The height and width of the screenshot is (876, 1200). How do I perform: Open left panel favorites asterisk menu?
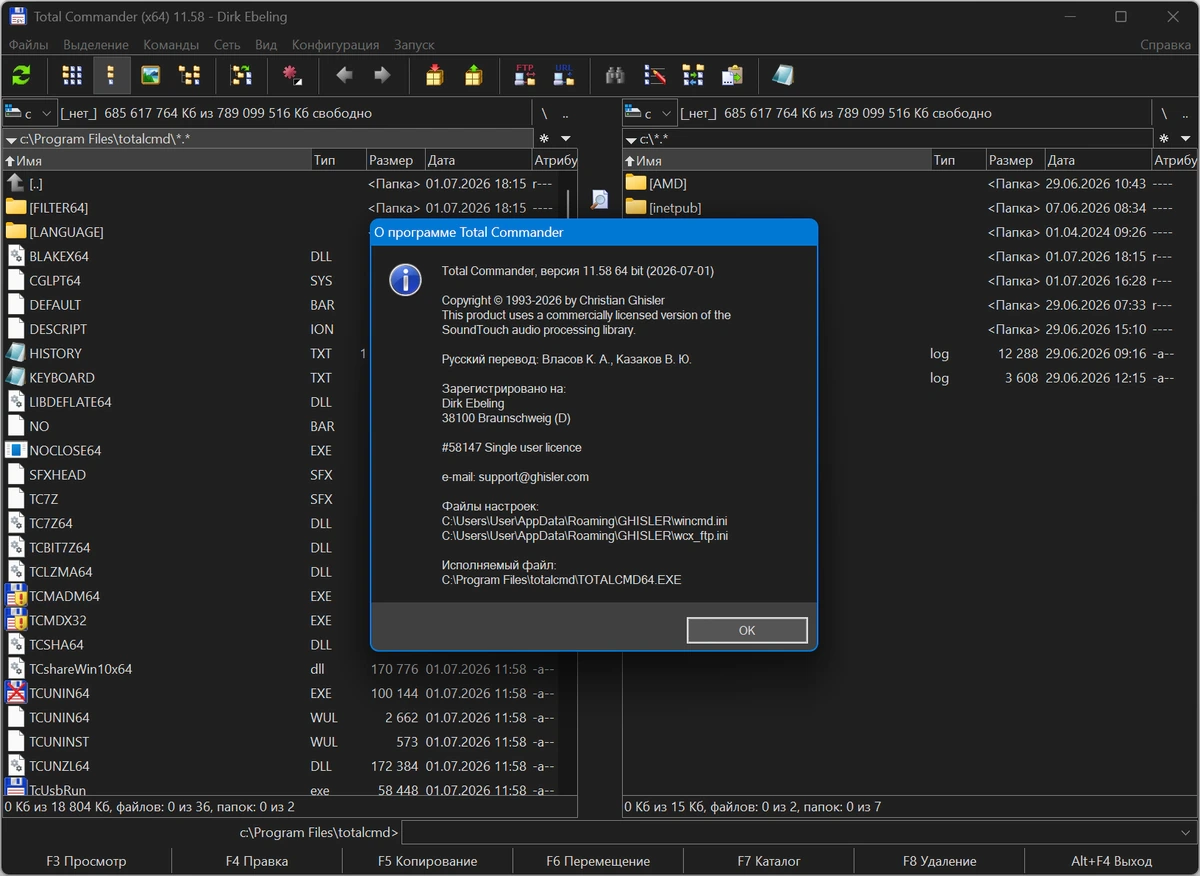[545, 138]
